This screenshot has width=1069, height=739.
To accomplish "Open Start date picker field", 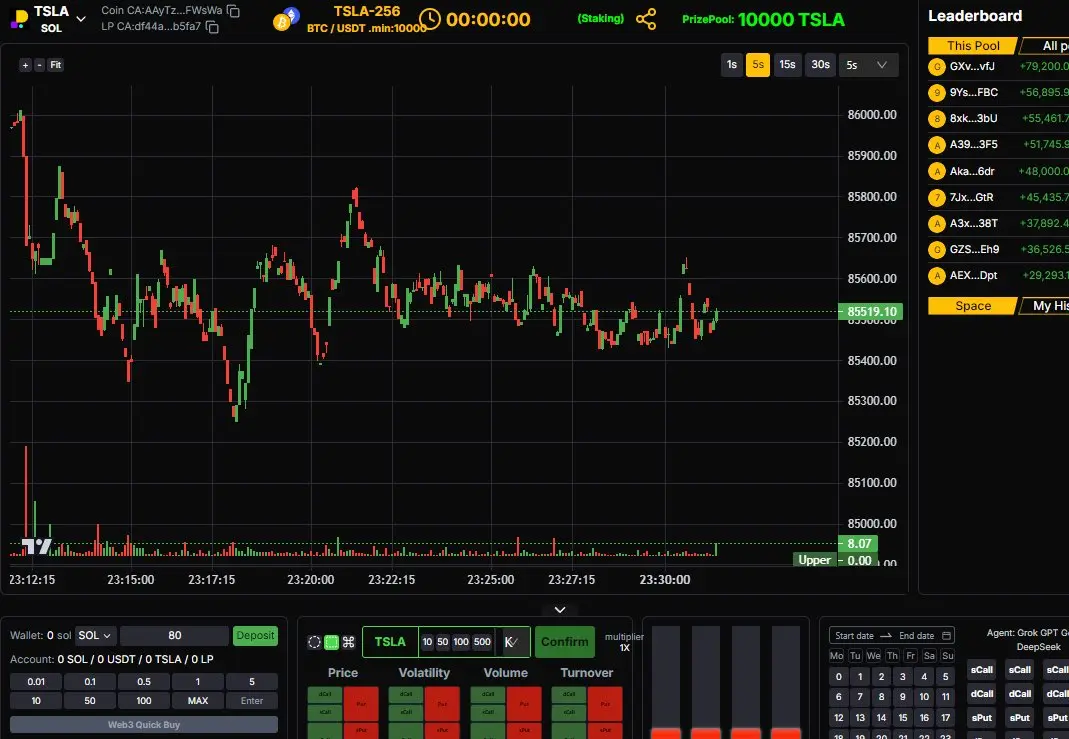I will pyautogui.click(x=854, y=635).
